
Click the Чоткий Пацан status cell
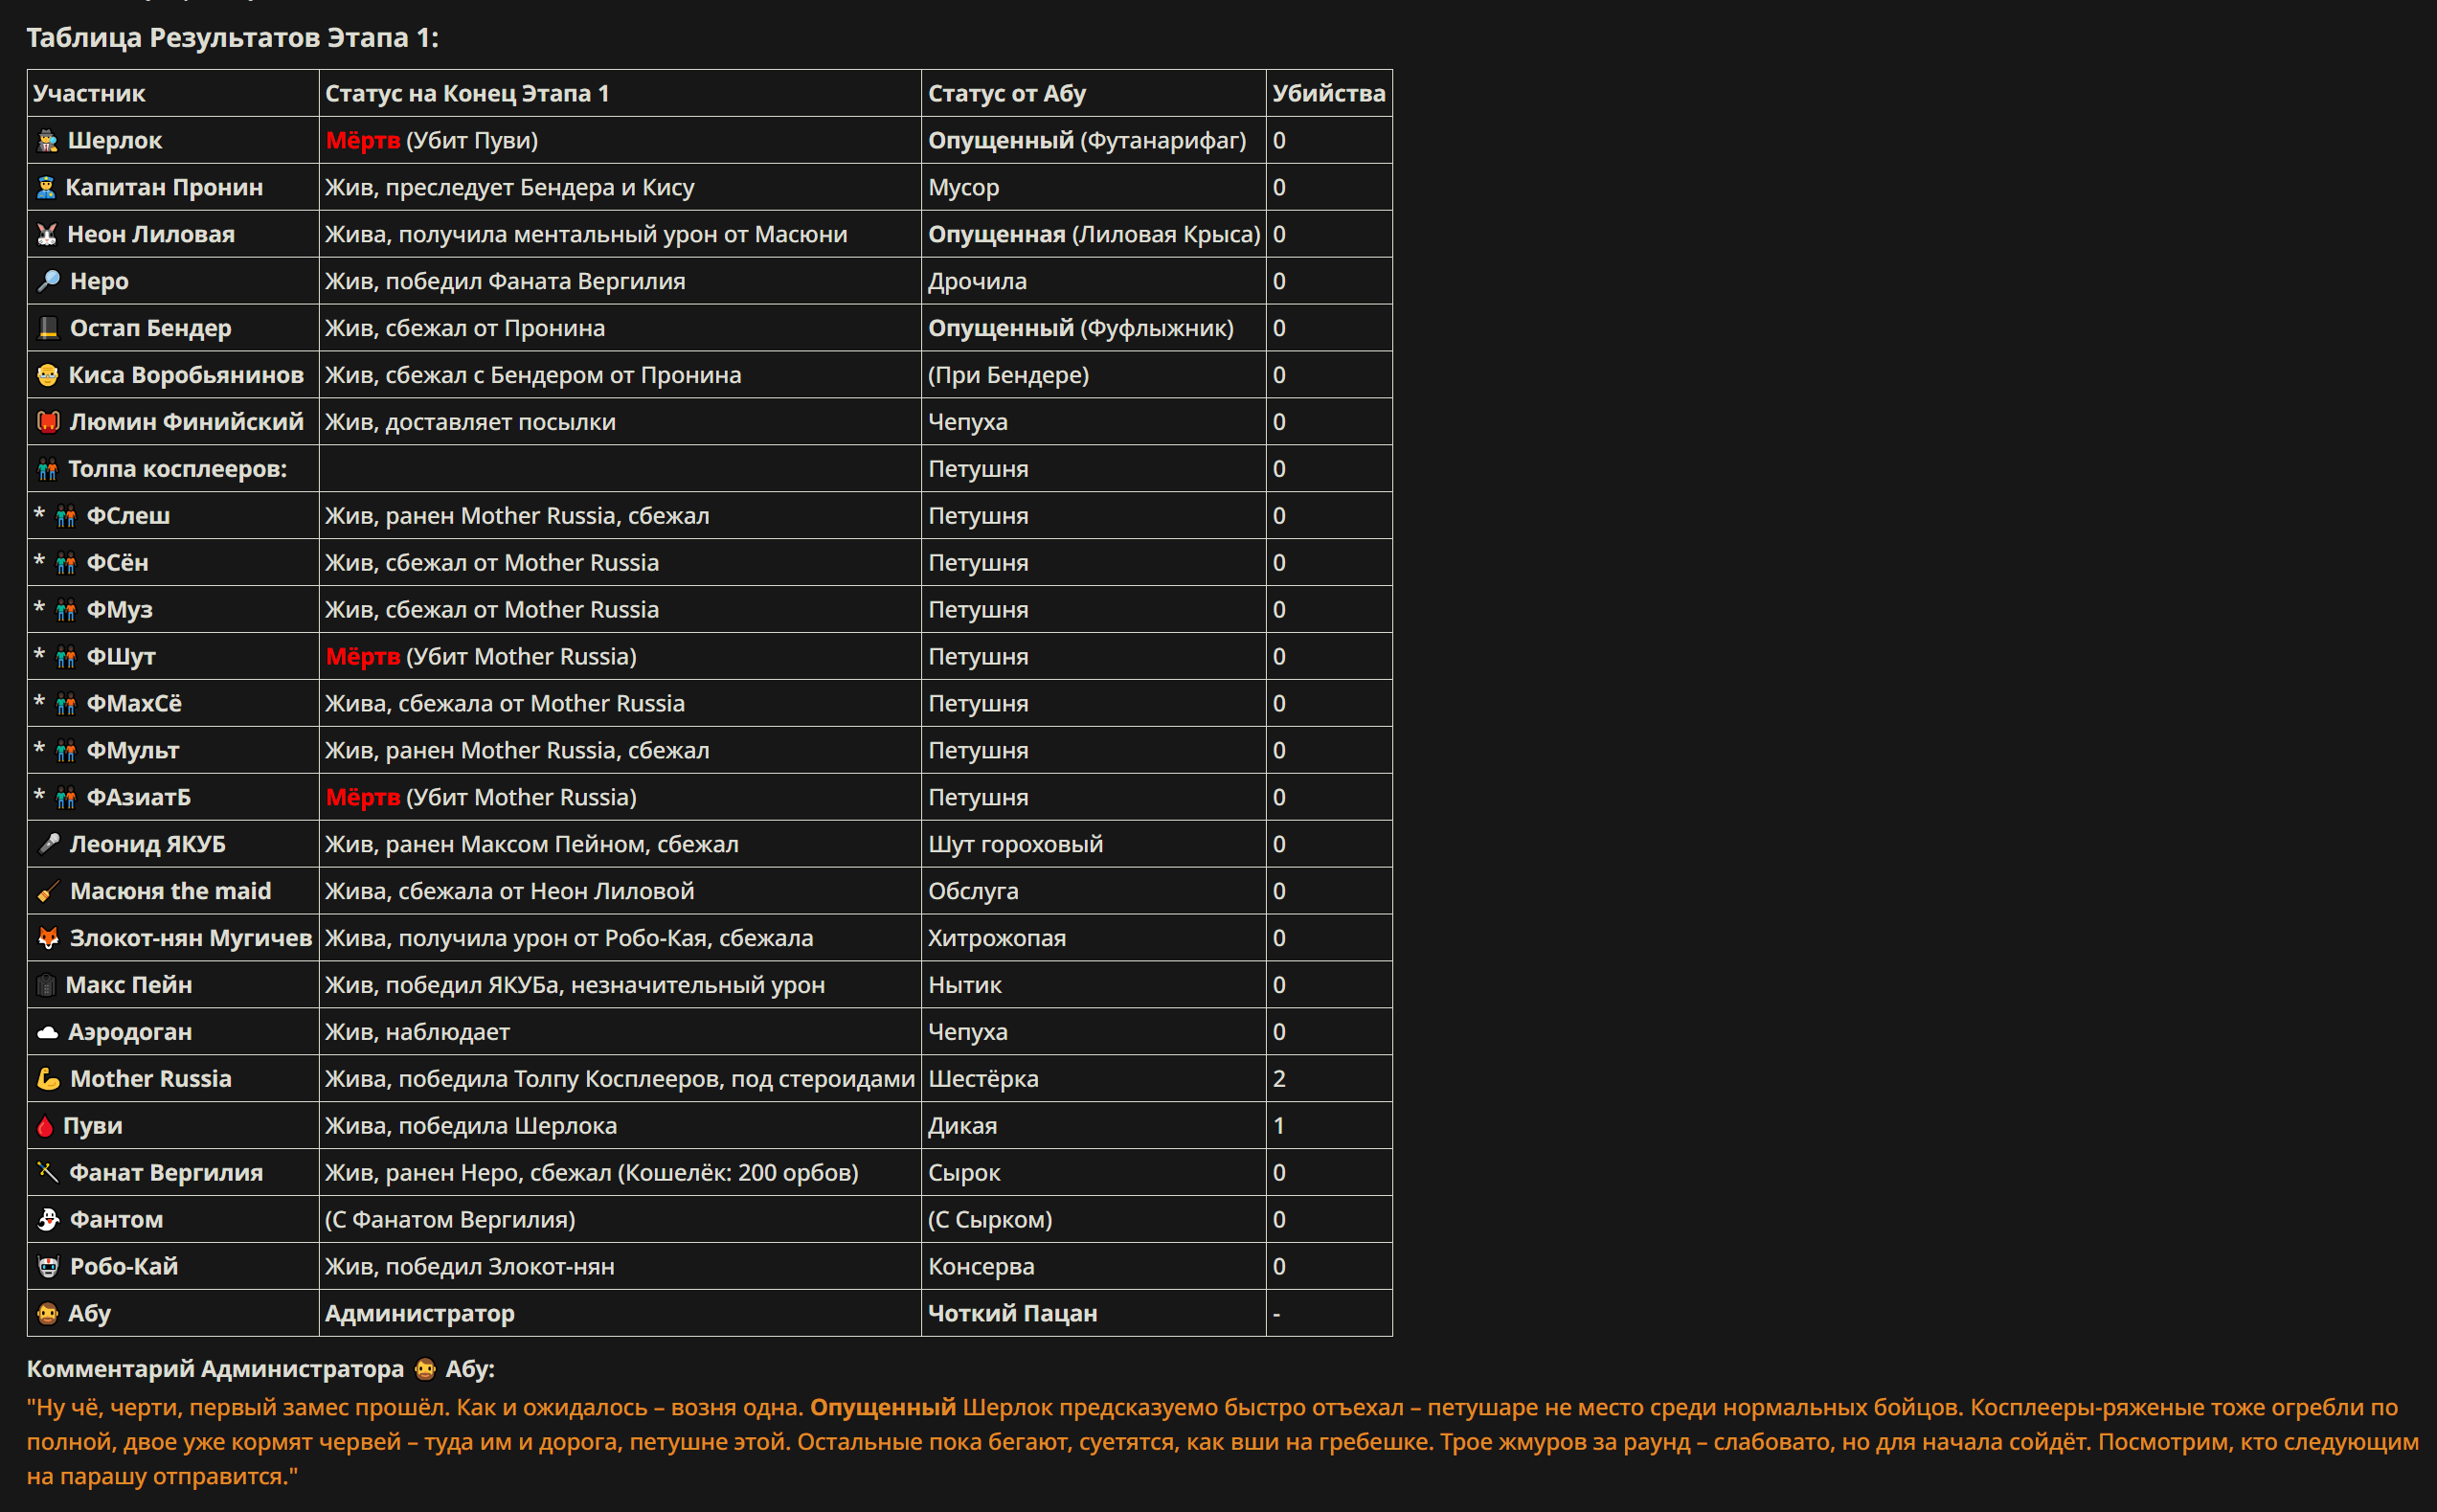pos(1093,1314)
